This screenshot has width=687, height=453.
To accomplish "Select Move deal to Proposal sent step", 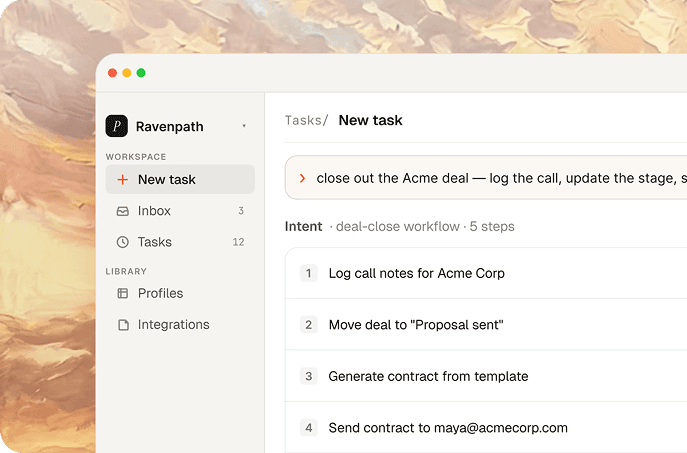I will point(486,325).
